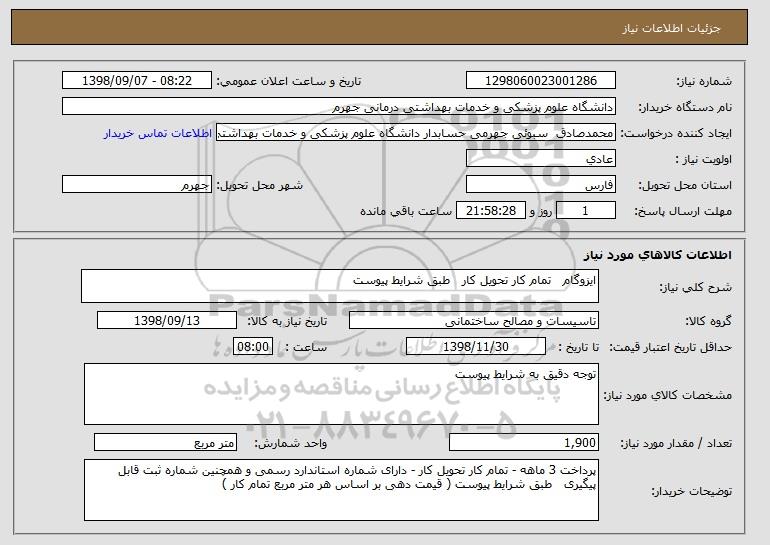This screenshot has height=545, width=770.
Task: Click the section title اطلاعات کالاهای مورد نیاز
Action: (x=658, y=255)
